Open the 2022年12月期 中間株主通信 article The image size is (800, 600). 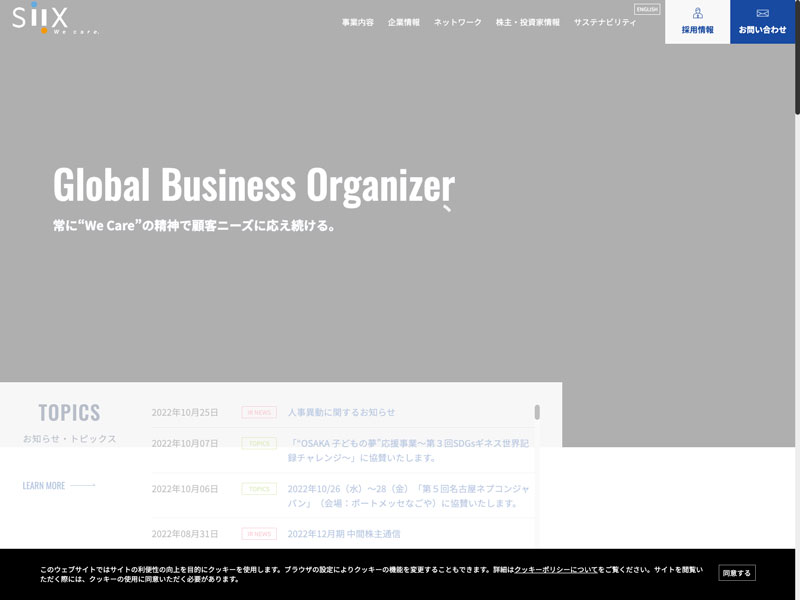coord(344,534)
